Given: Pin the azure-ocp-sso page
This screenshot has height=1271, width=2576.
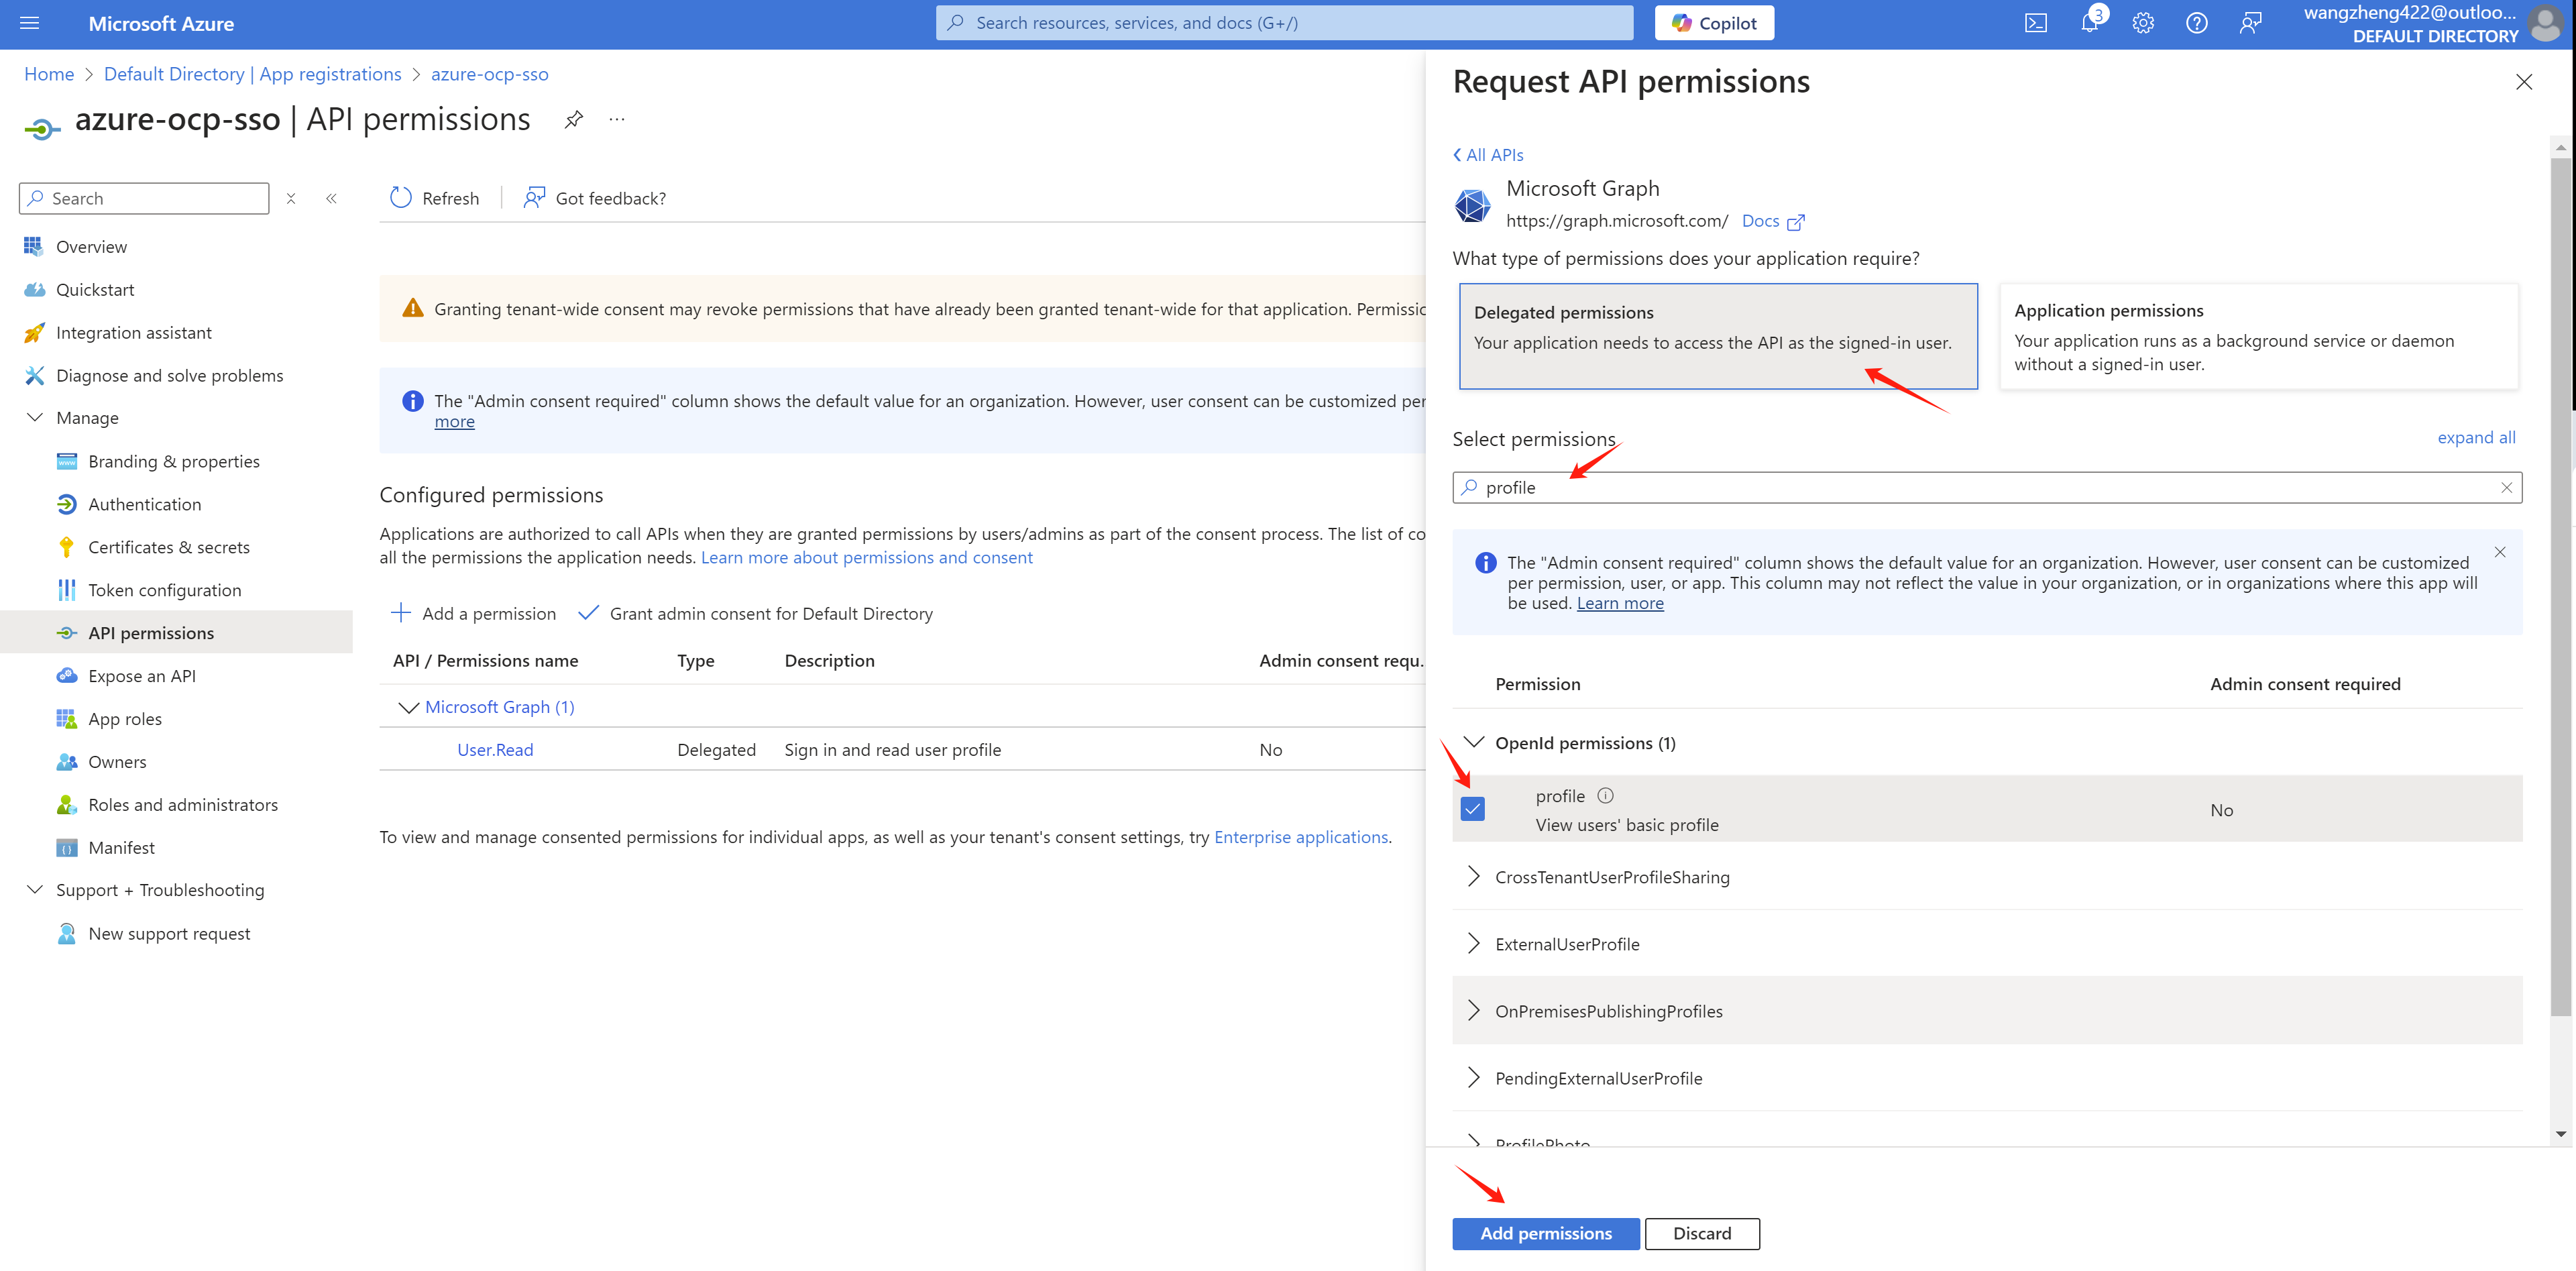Looking at the screenshot, I should [x=573, y=120].
